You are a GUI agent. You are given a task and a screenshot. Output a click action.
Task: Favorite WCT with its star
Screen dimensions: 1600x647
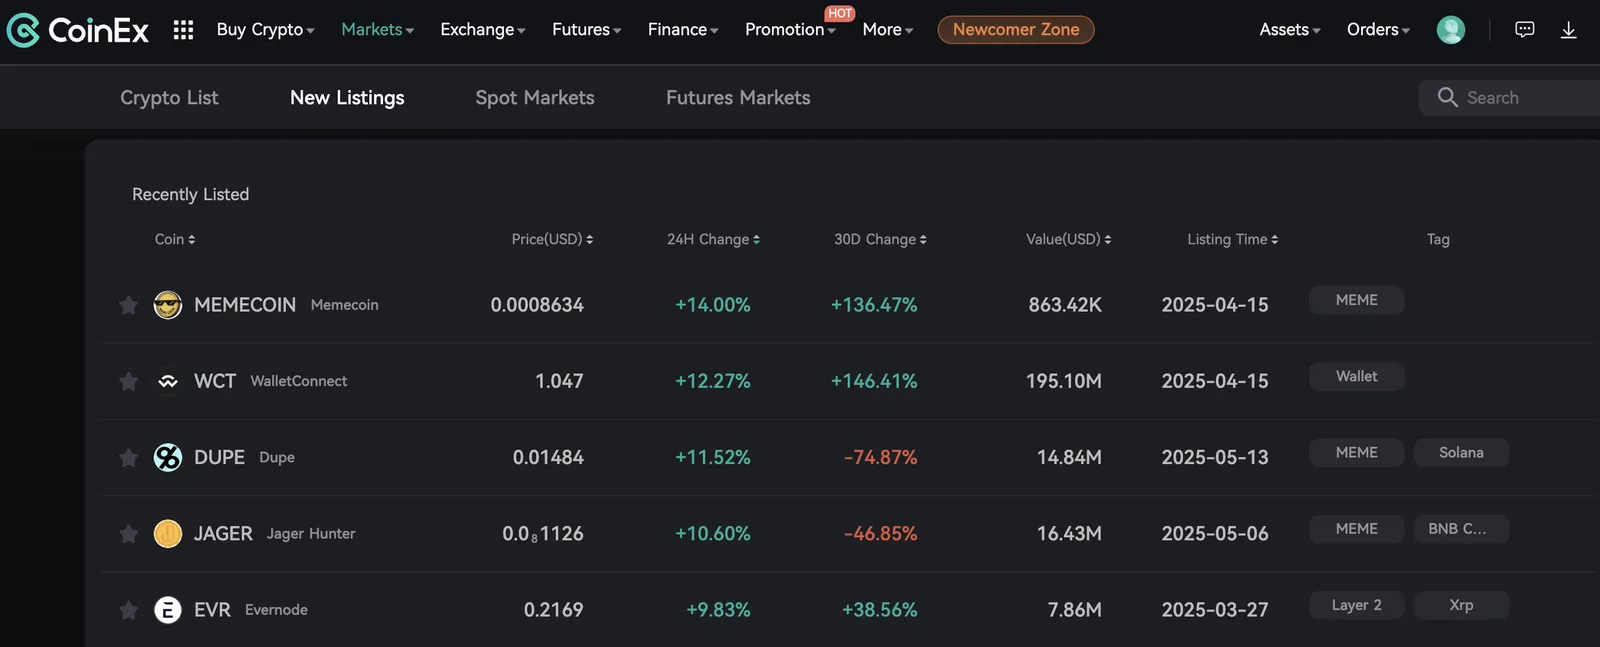click(128, 381)
